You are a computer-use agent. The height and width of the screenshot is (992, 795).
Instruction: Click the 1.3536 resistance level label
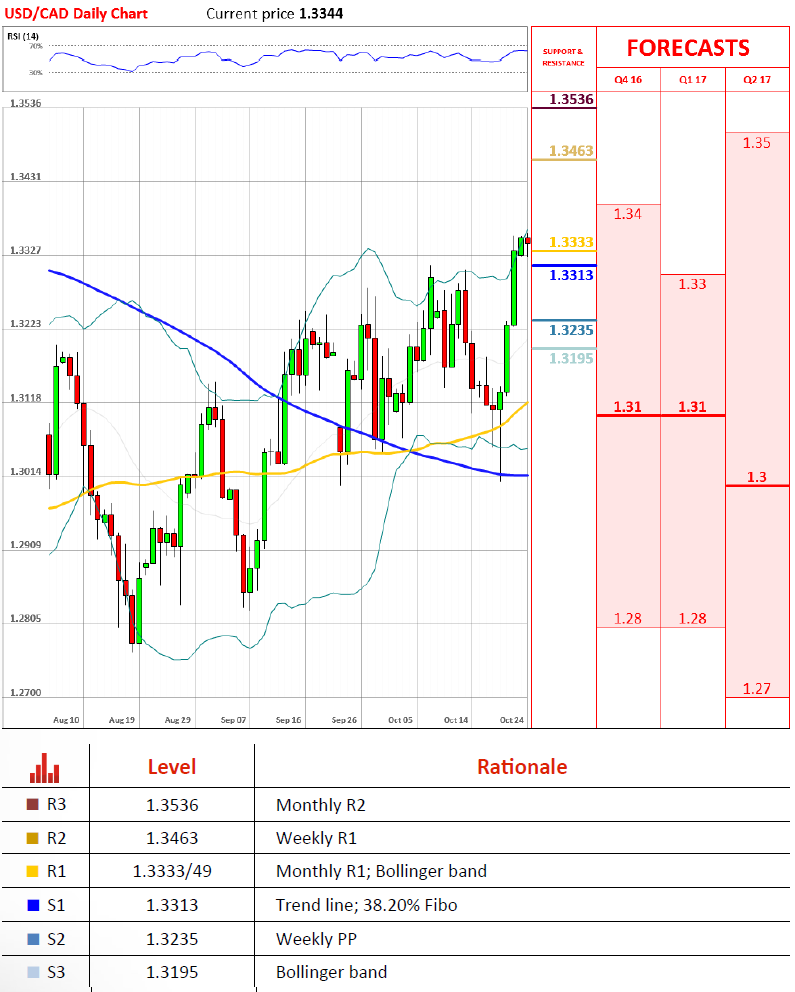point(571,99)
